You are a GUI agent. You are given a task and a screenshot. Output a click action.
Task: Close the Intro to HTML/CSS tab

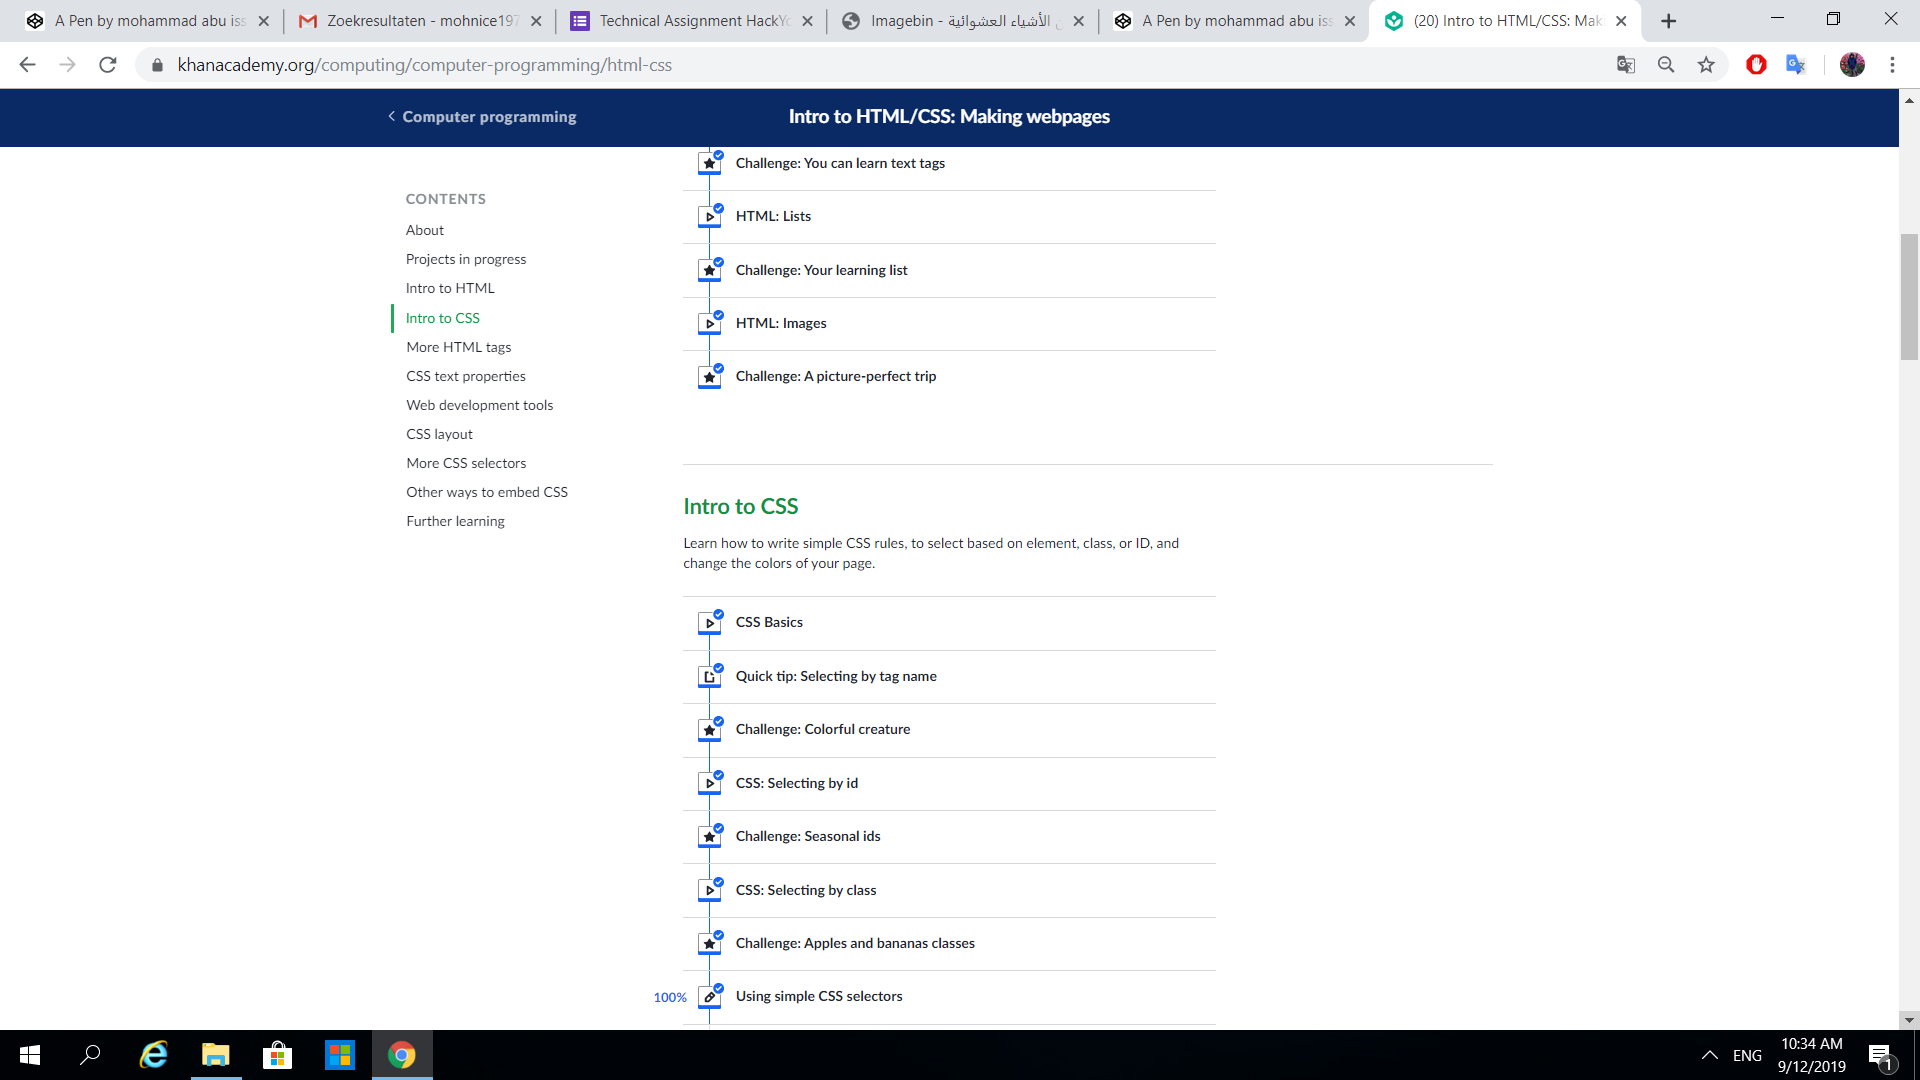tap(1621, 21)
